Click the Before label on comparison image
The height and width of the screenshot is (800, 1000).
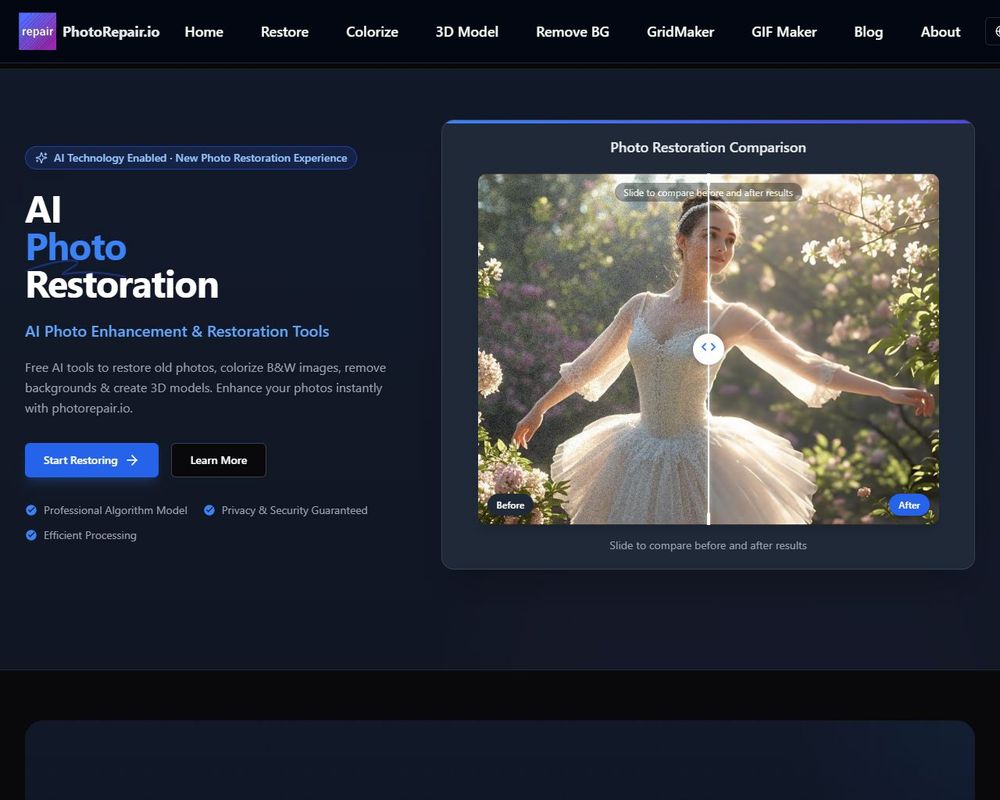(x=510, y=505)
